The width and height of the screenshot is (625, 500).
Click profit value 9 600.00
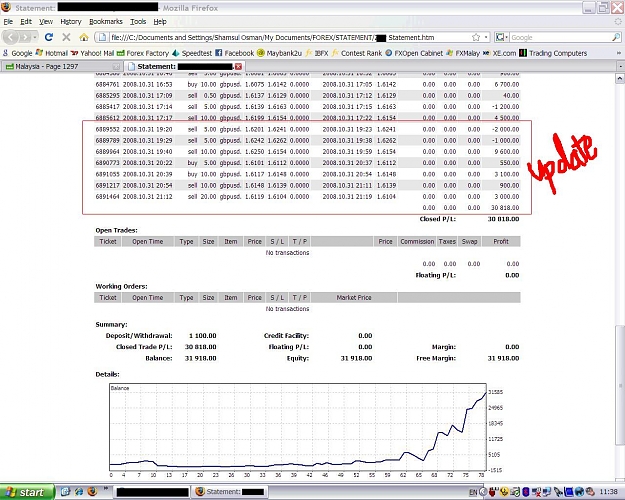click(507, 152)
